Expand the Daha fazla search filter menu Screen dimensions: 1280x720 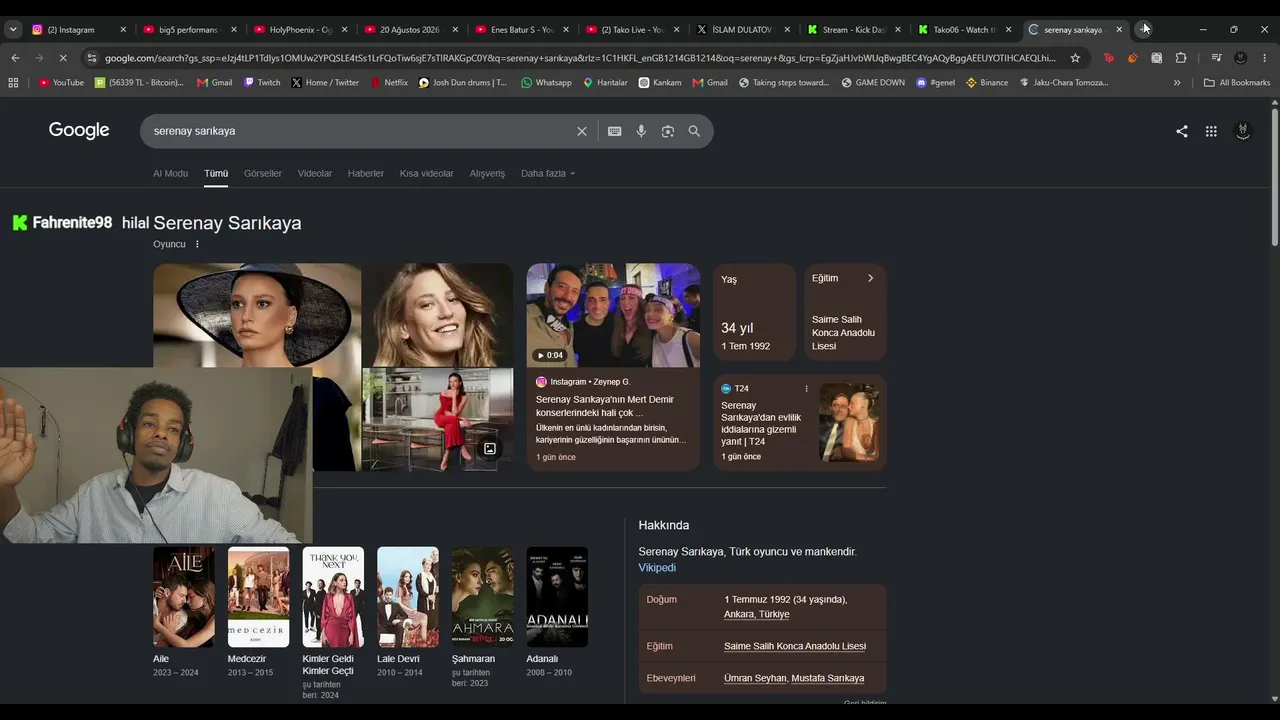(x=548, y=174)
